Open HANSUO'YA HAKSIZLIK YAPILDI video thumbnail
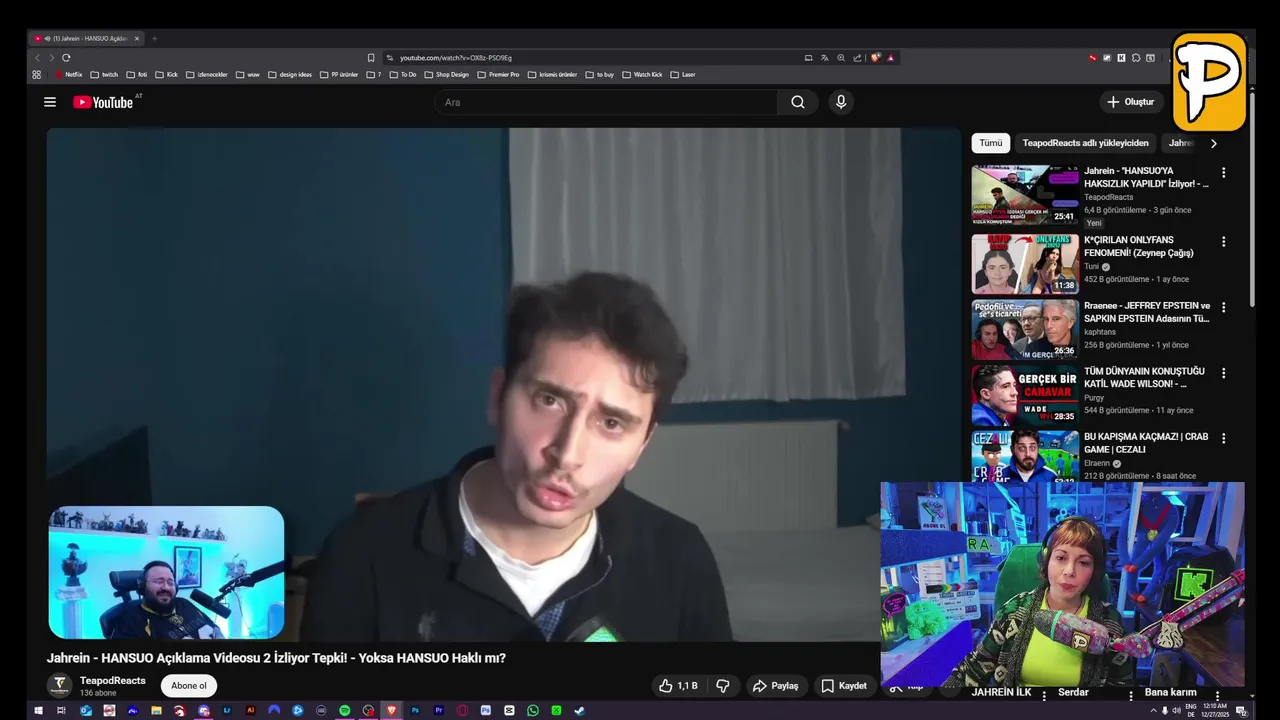1280x720 pixels. [x=1025, y=195]
